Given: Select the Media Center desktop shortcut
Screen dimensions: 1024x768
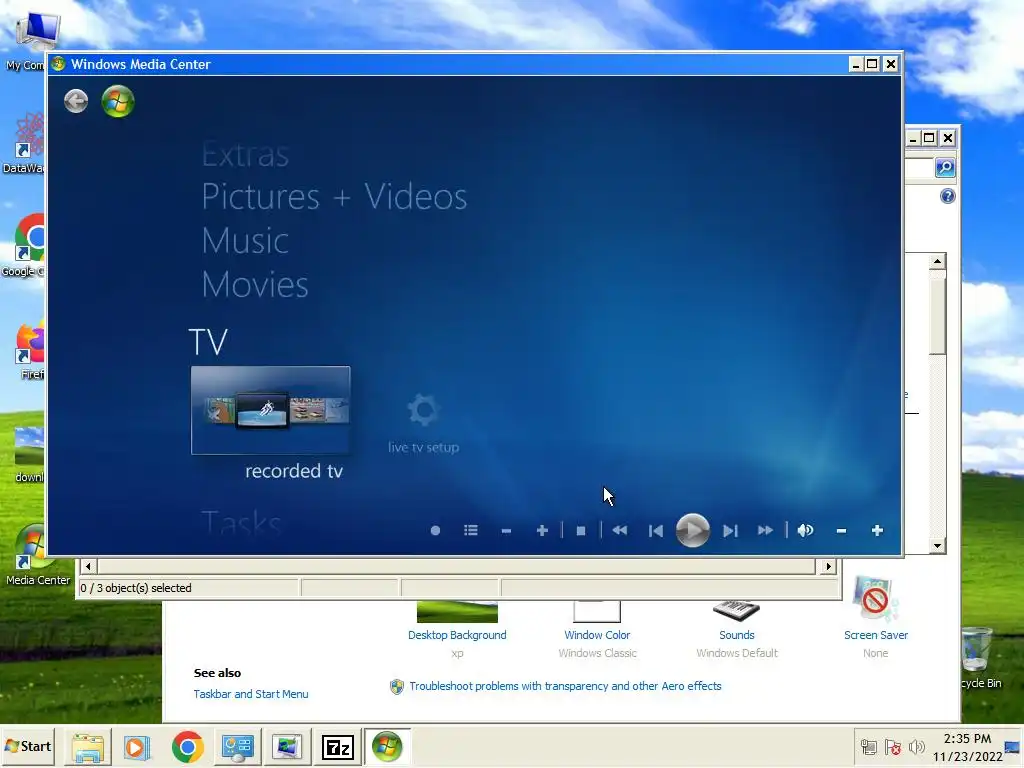Looking at the screenshot, I should click(x=37, y=555).
